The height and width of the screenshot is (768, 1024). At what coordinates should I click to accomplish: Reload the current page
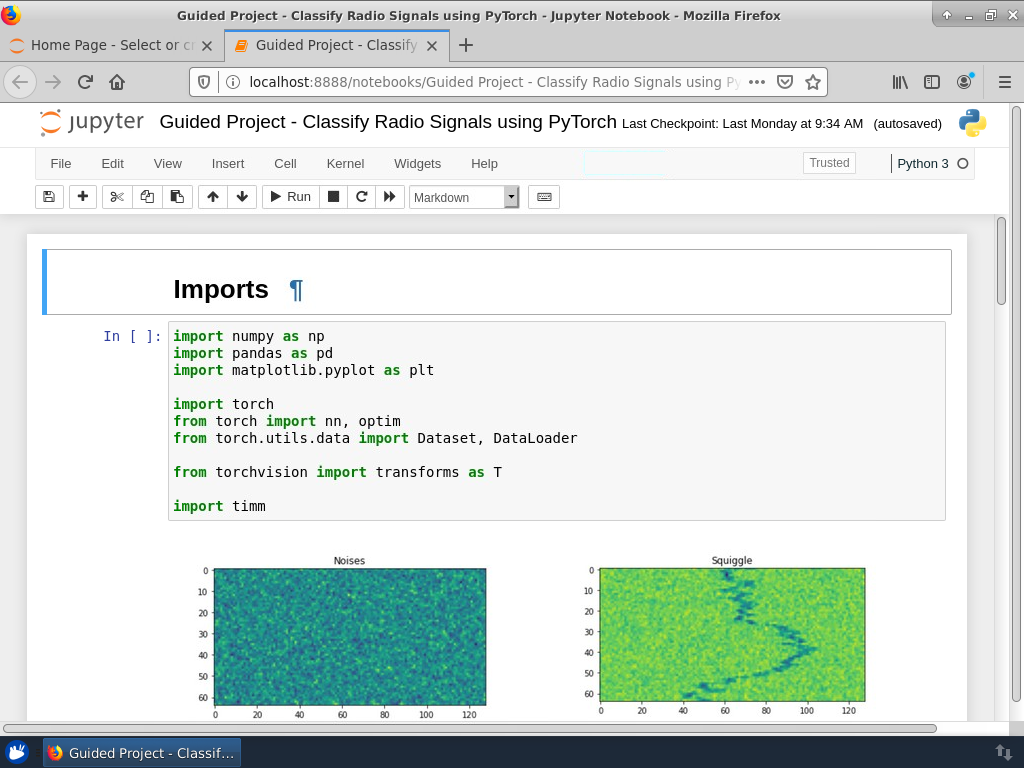(x=85, y=82)
